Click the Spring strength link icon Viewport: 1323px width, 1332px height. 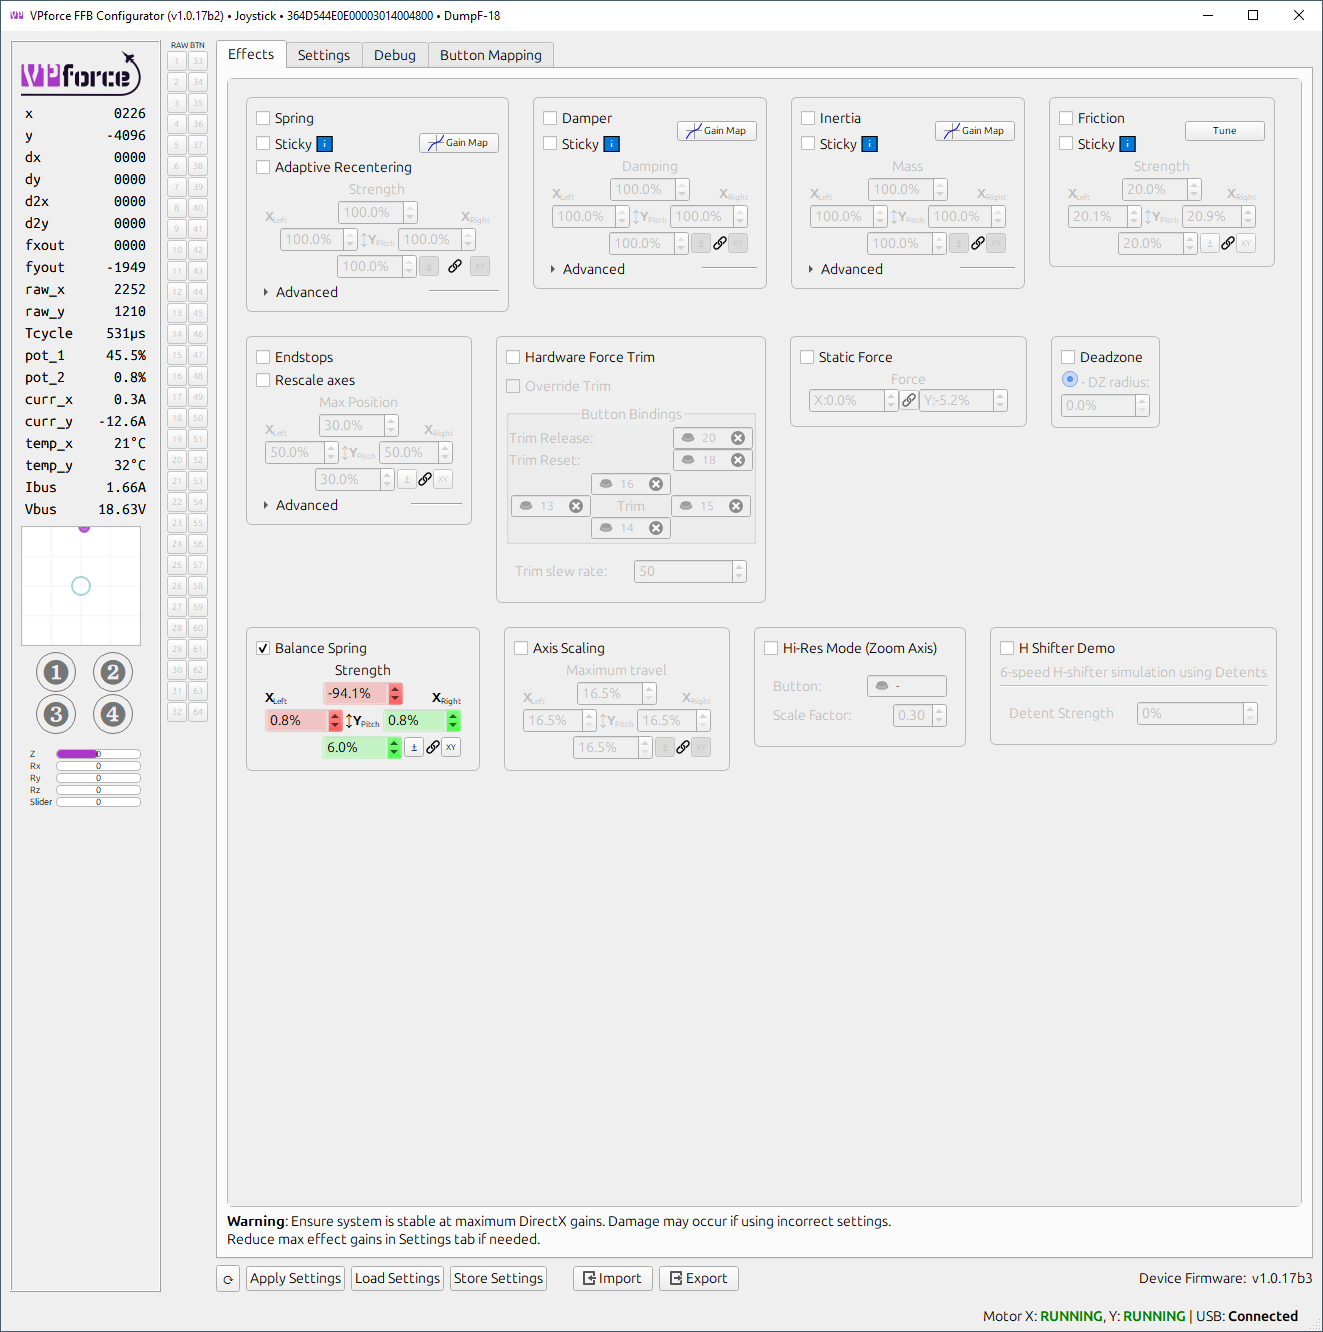[x=455, y=266]
